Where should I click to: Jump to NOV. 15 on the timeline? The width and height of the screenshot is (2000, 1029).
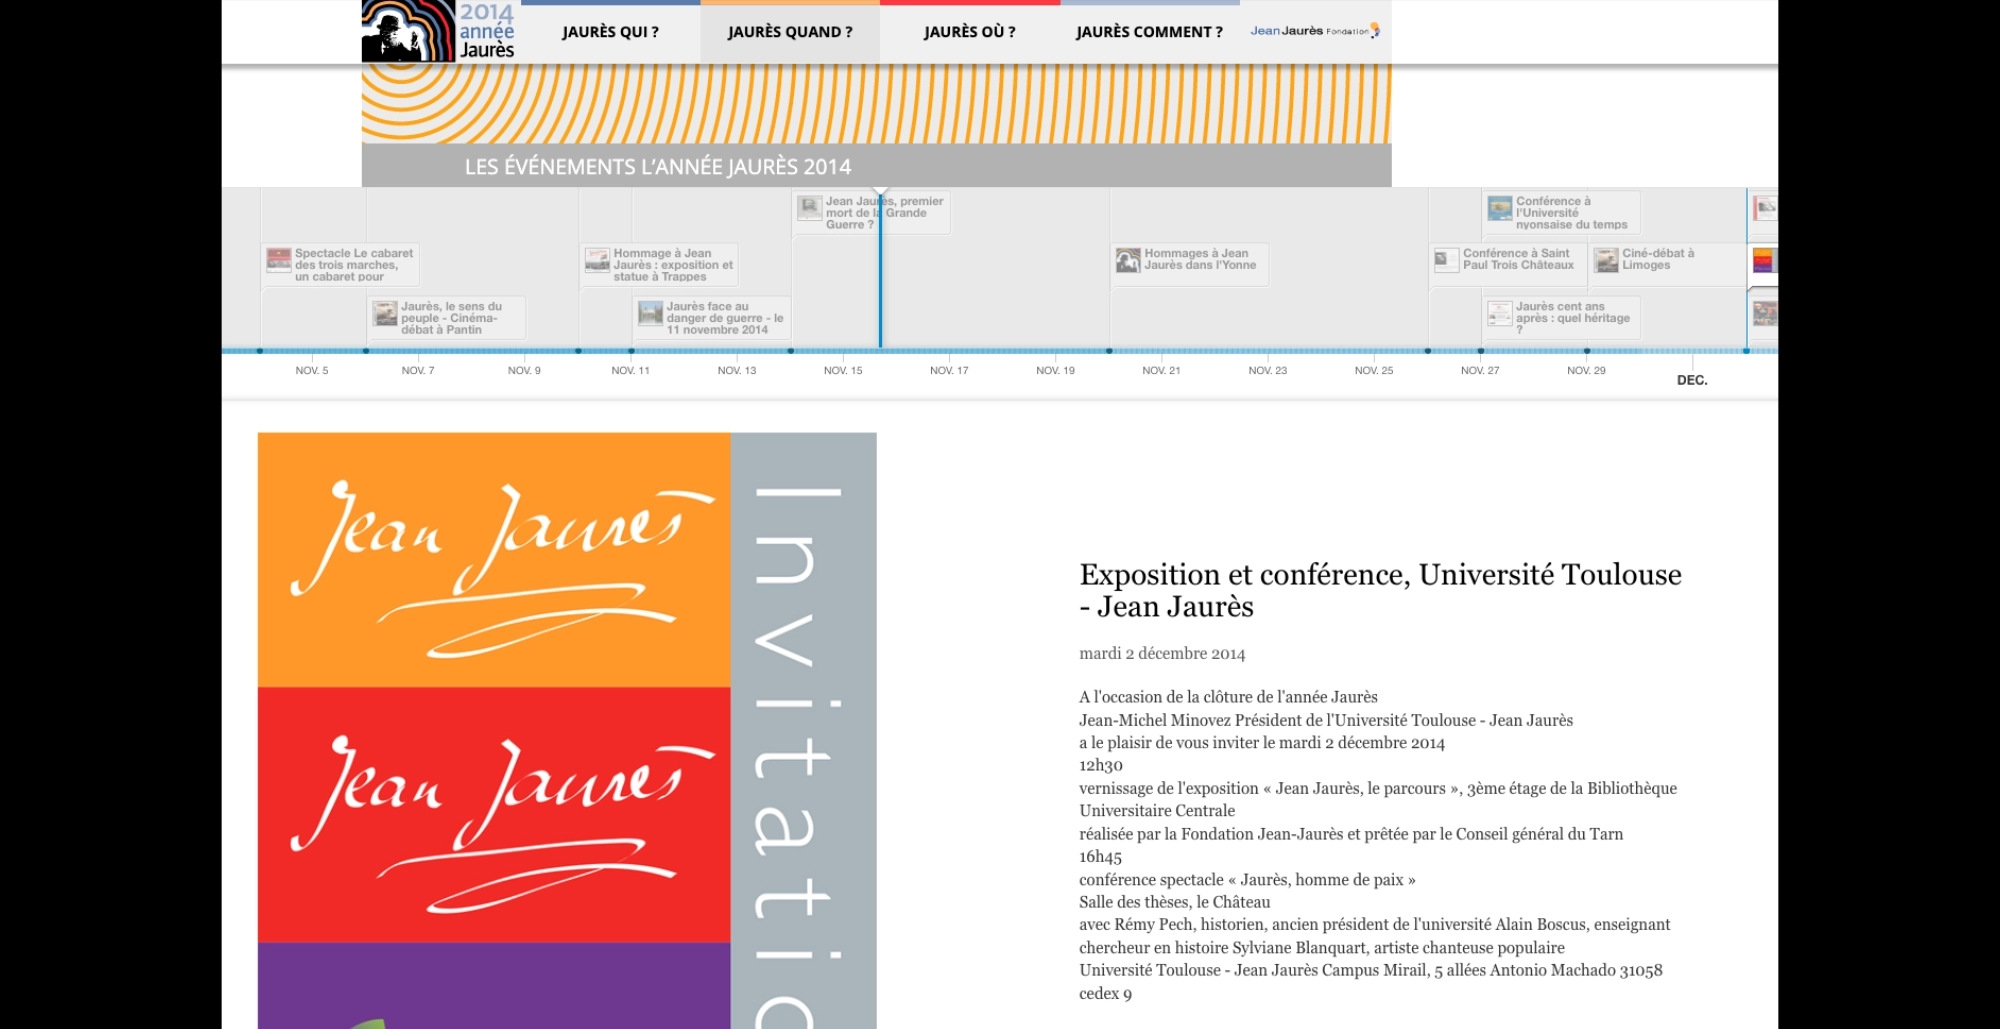click(x=843, y=371)
